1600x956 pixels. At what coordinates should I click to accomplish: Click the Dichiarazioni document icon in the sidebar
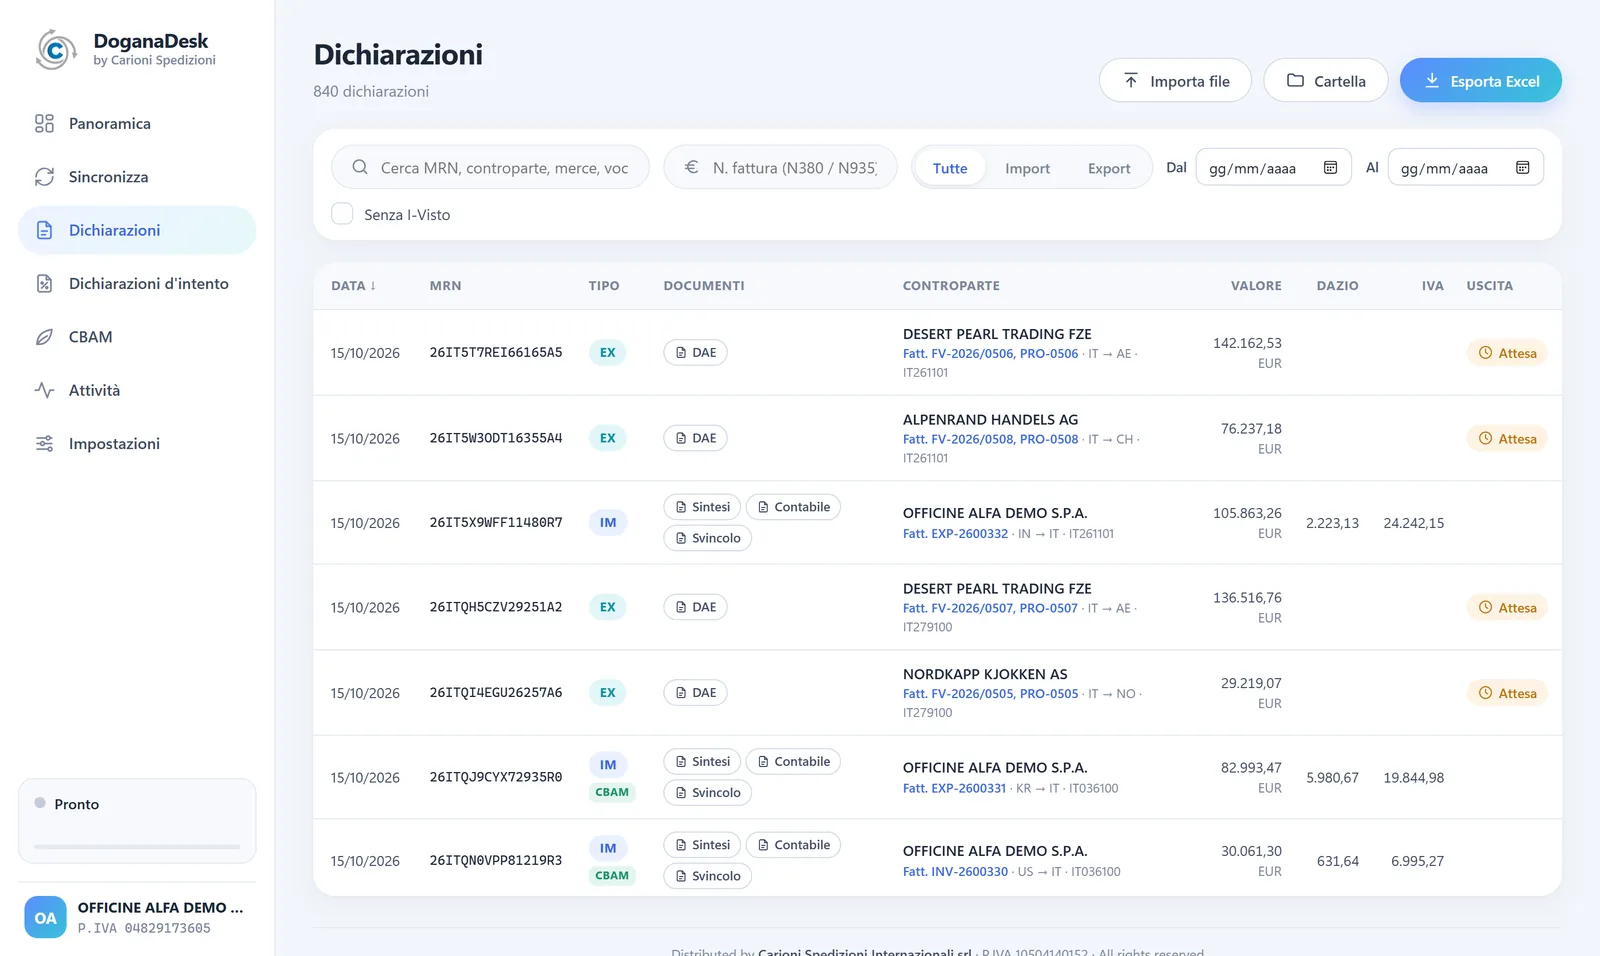(x=44, y=230)
